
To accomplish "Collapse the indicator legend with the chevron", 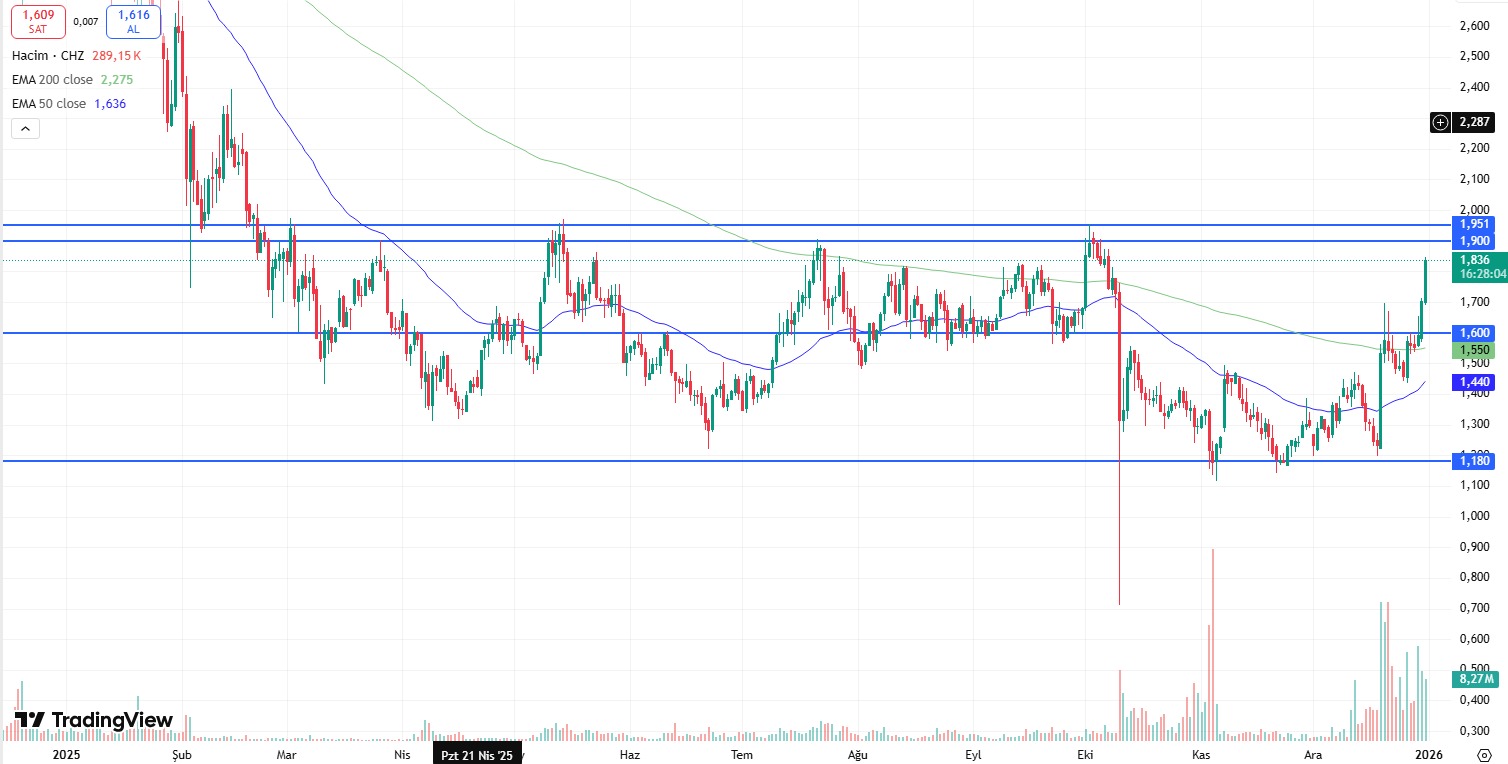I will click(x=25, y=128).
